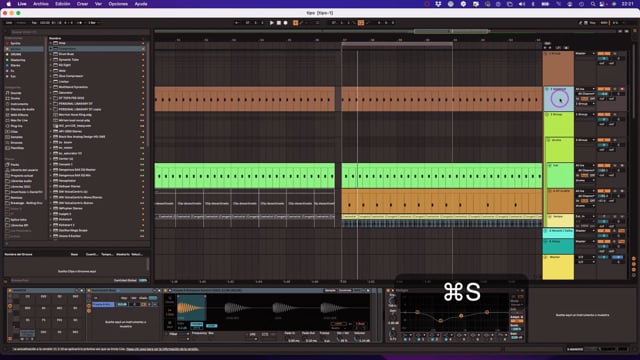Open the Archivo menu
The image size is (640, 360).
pos(41,4)
